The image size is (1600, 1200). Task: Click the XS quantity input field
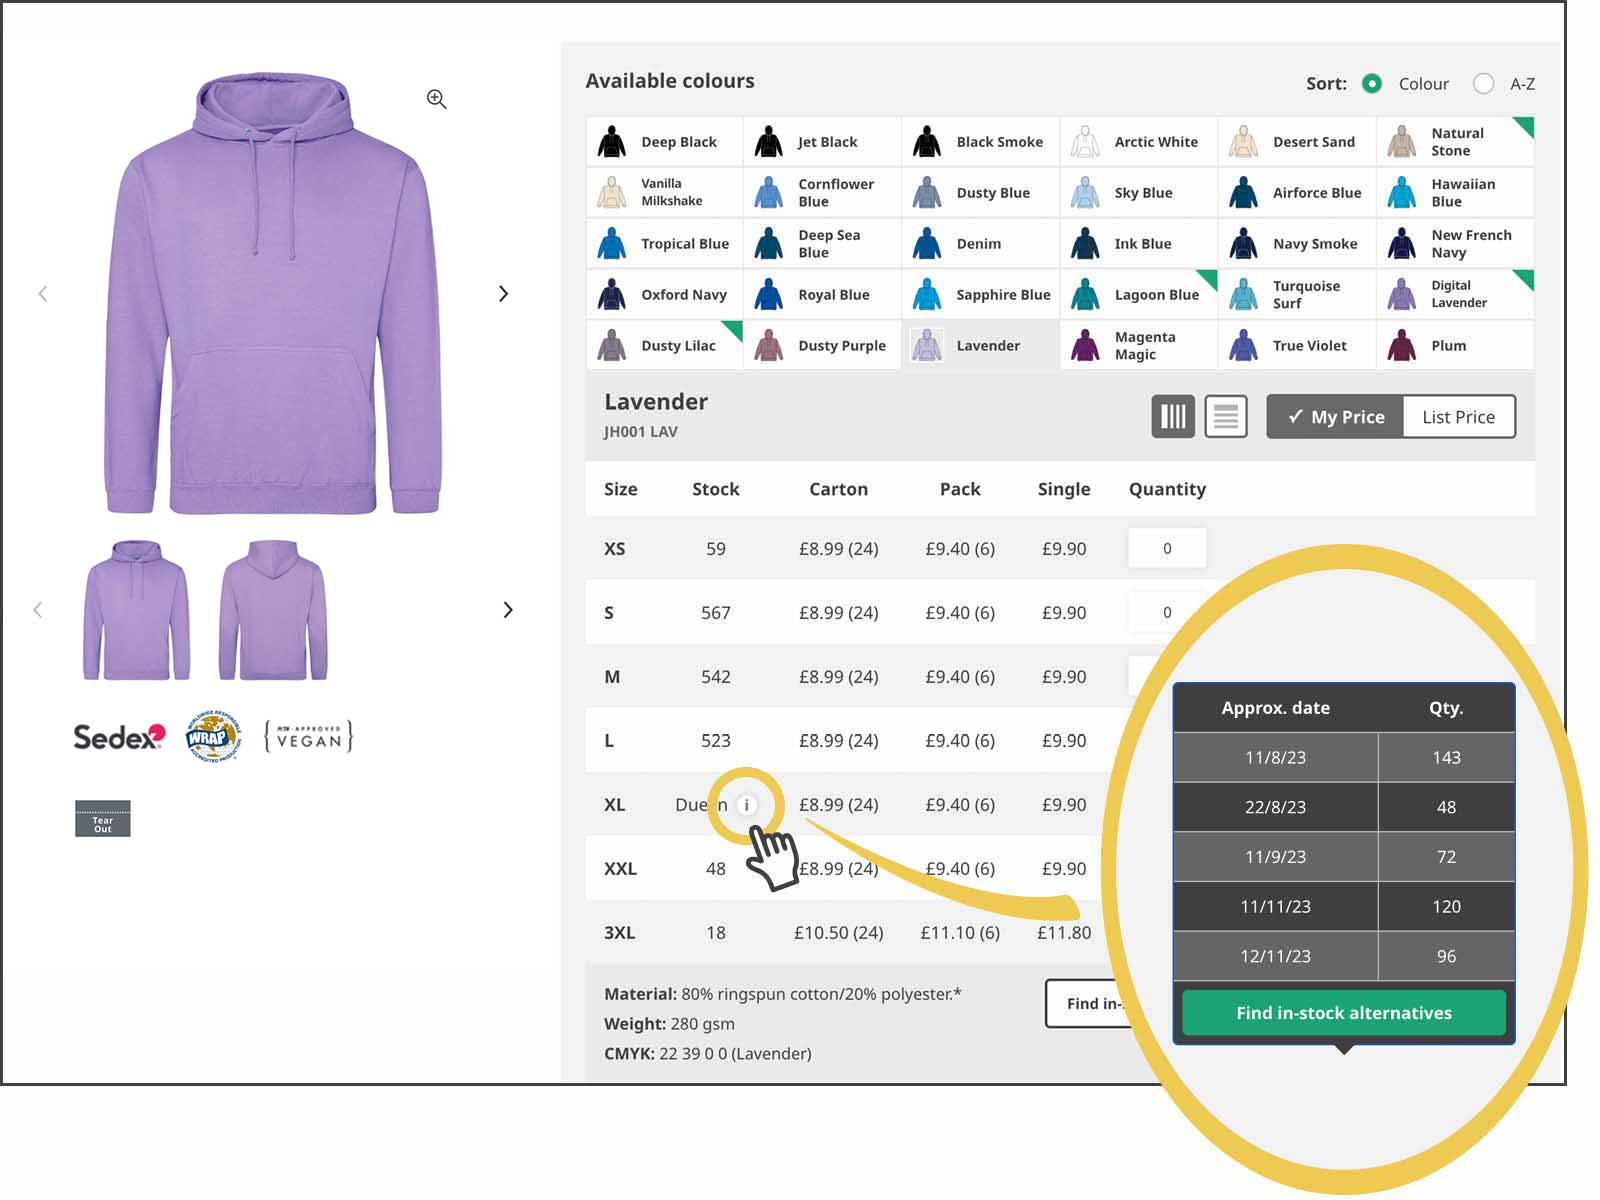pos(1166,549)
